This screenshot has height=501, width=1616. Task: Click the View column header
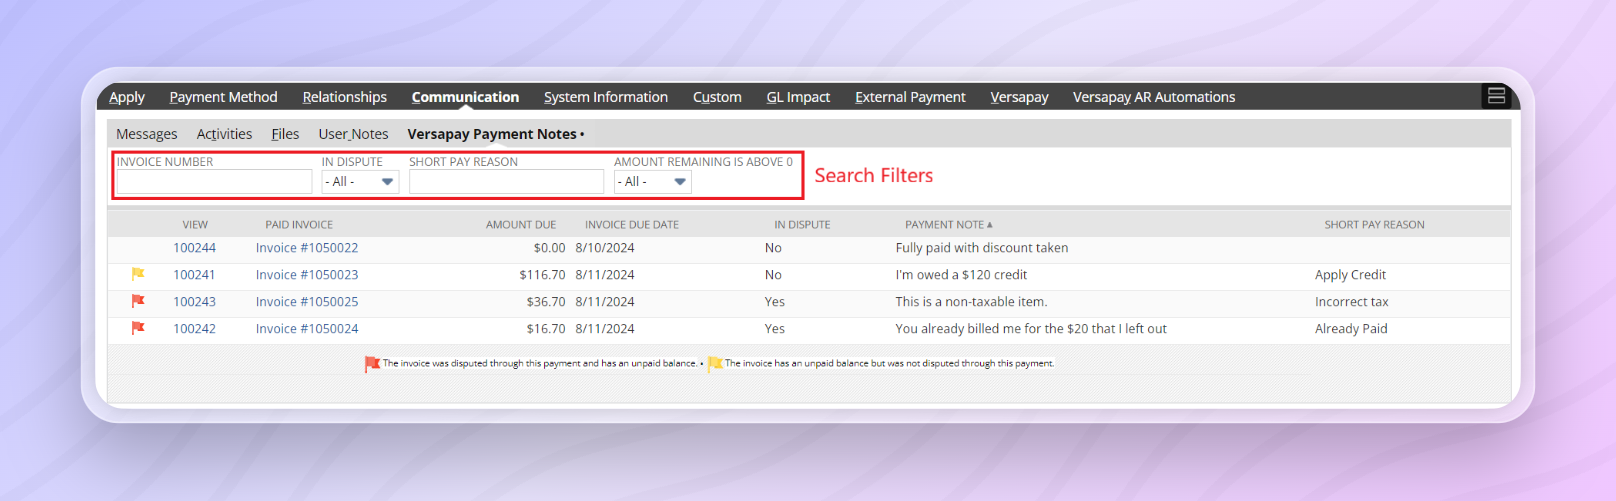pos(195,224)
